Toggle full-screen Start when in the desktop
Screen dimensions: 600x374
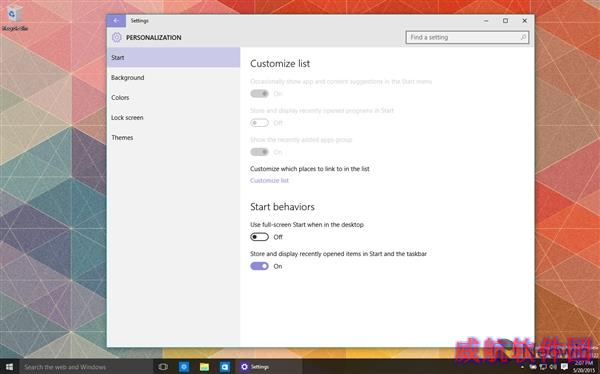[259, 237]
